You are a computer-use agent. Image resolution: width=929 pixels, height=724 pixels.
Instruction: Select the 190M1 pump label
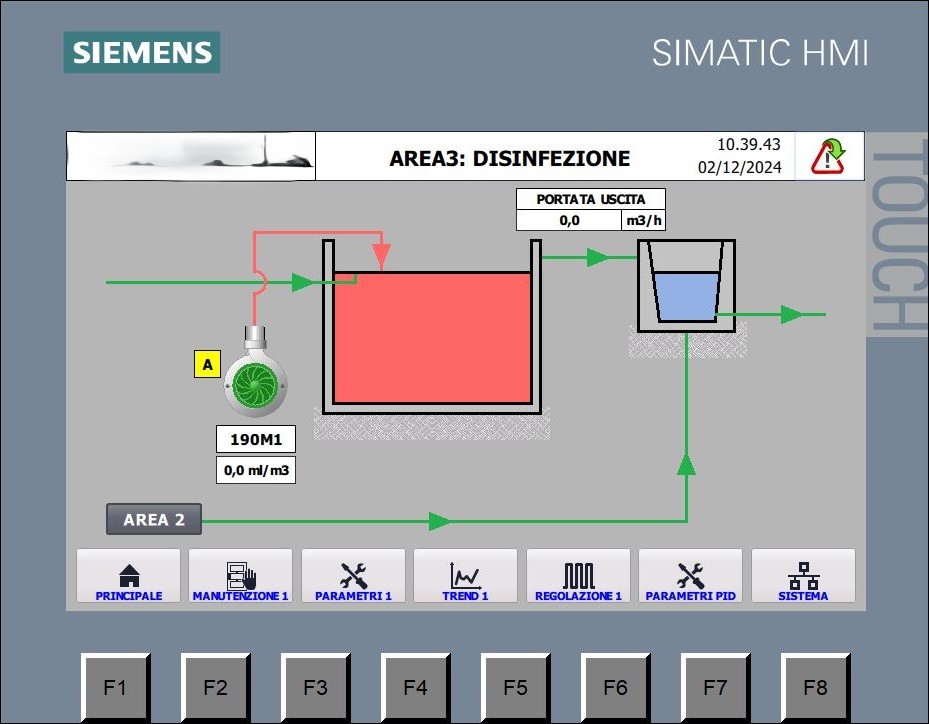click(256, 440)
